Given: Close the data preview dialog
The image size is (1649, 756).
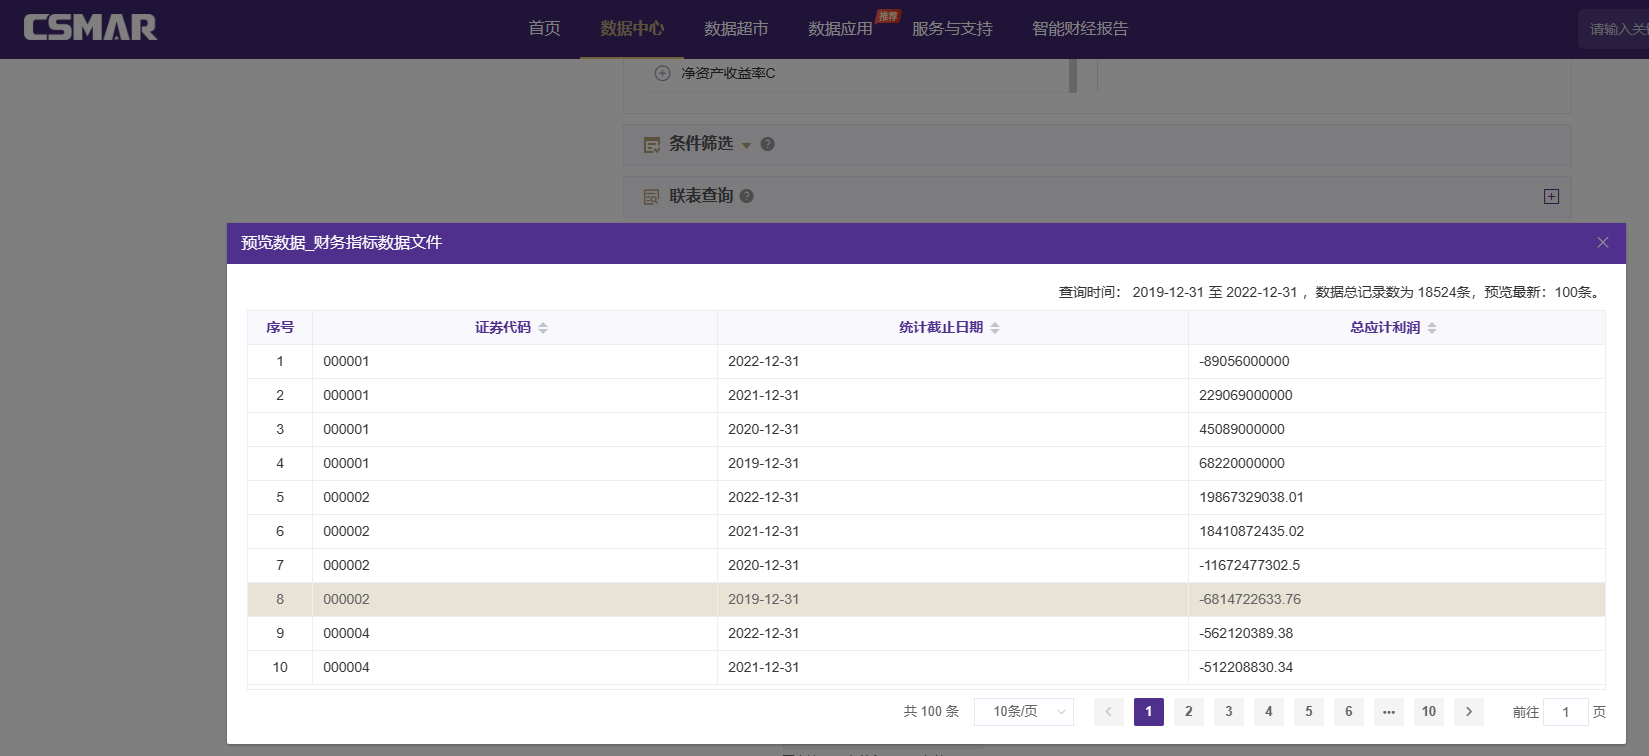Looking at the screenshot, I should click(1602, 243).
